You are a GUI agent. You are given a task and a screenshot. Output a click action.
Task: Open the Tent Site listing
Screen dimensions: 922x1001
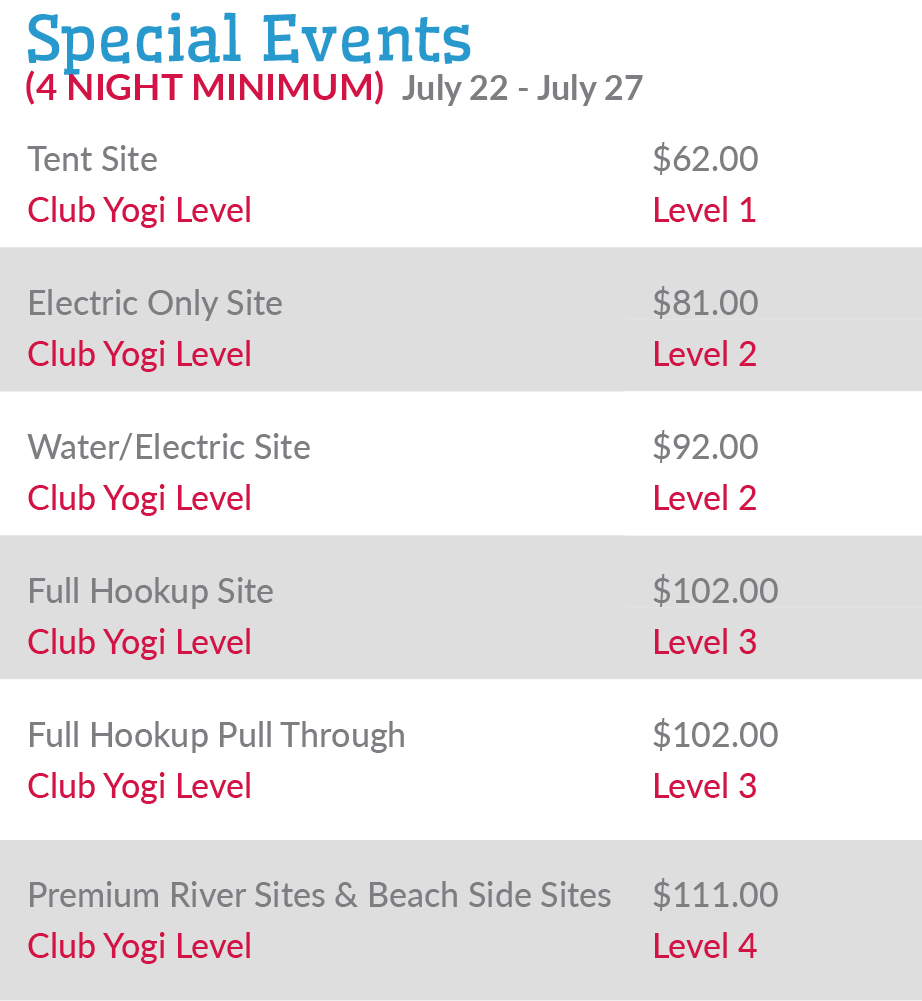pos(92,159)
